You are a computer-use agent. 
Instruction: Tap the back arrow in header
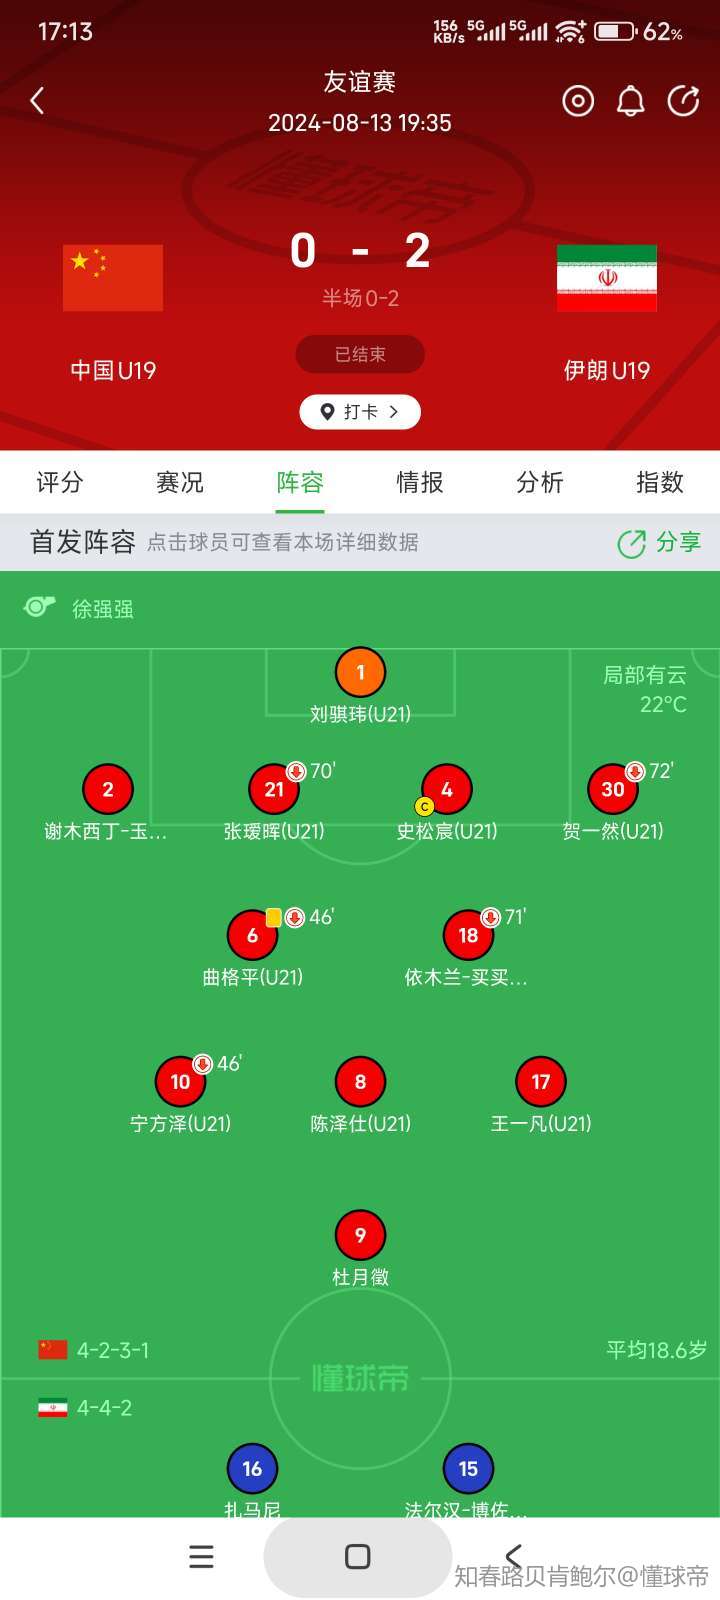[x=38, y=101]
